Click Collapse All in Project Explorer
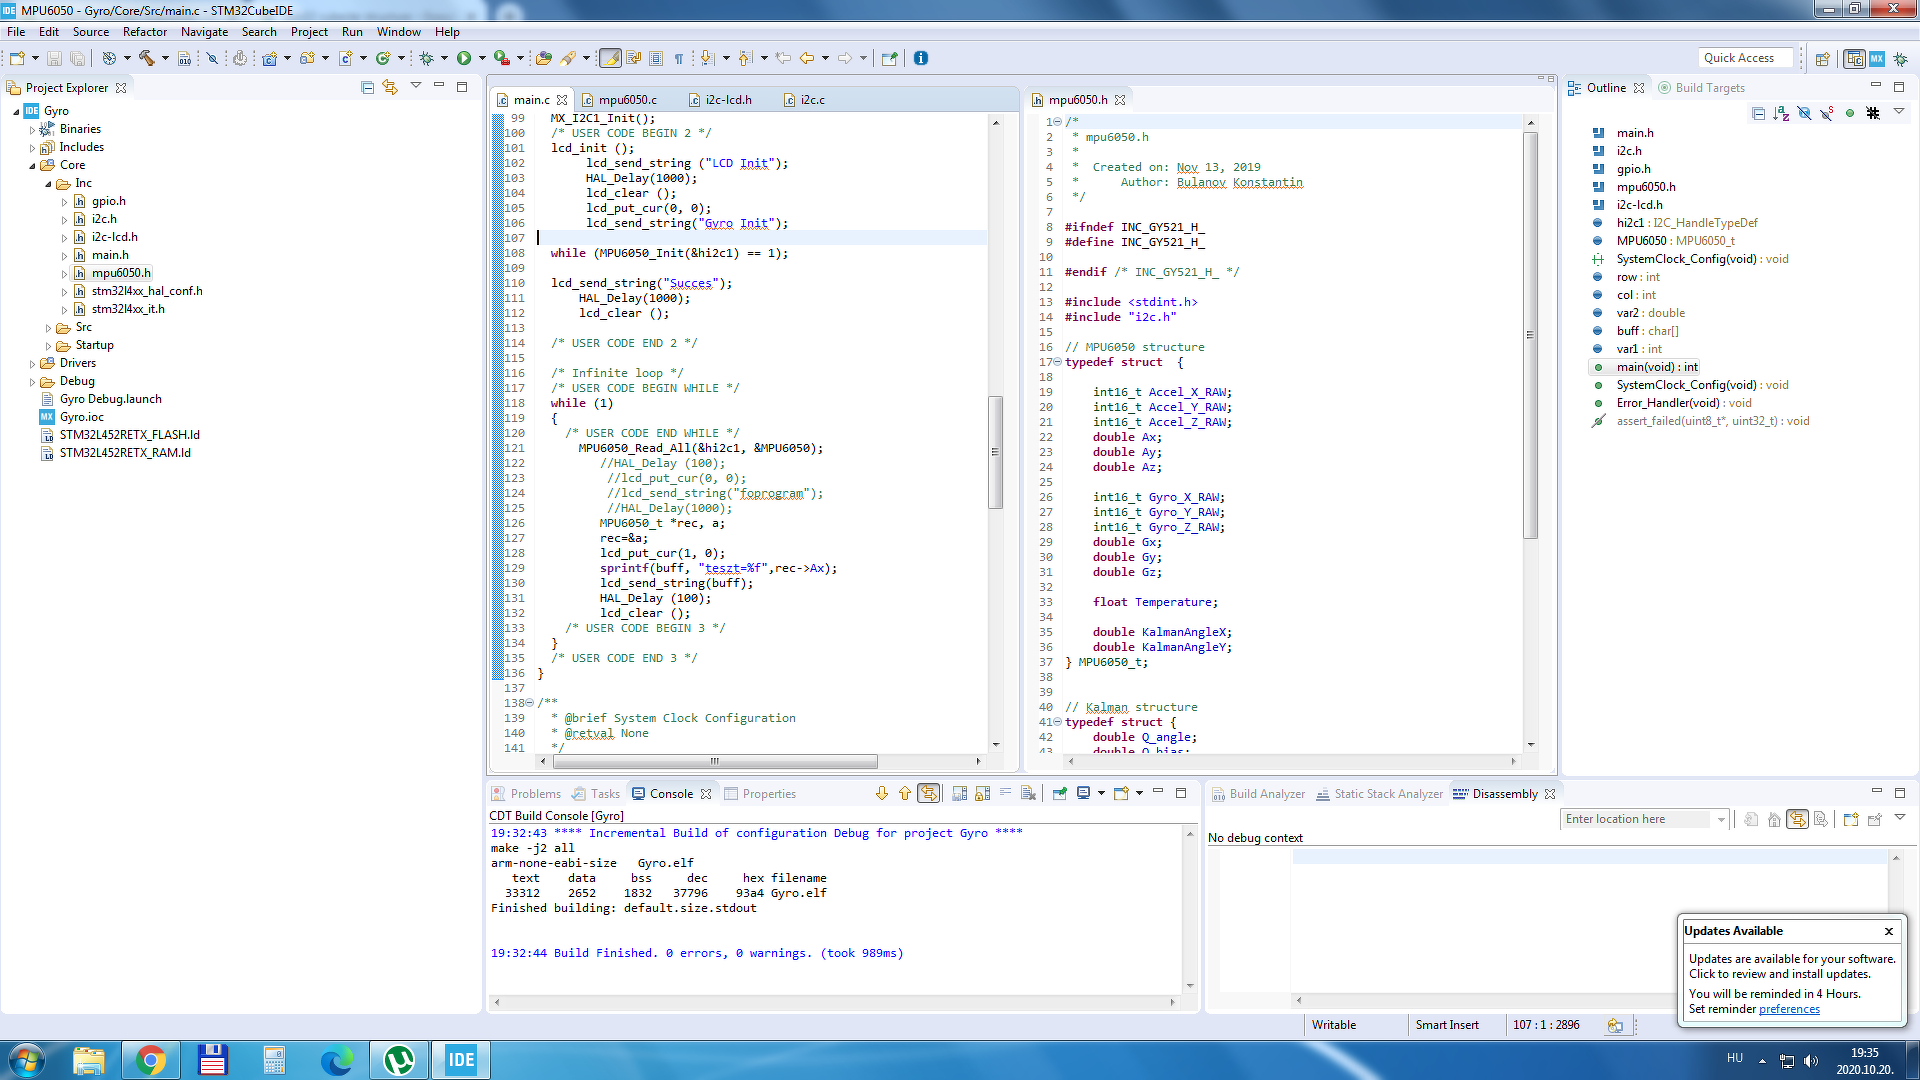Screen dimensions: 1920x1080 [x=367, y=88]
